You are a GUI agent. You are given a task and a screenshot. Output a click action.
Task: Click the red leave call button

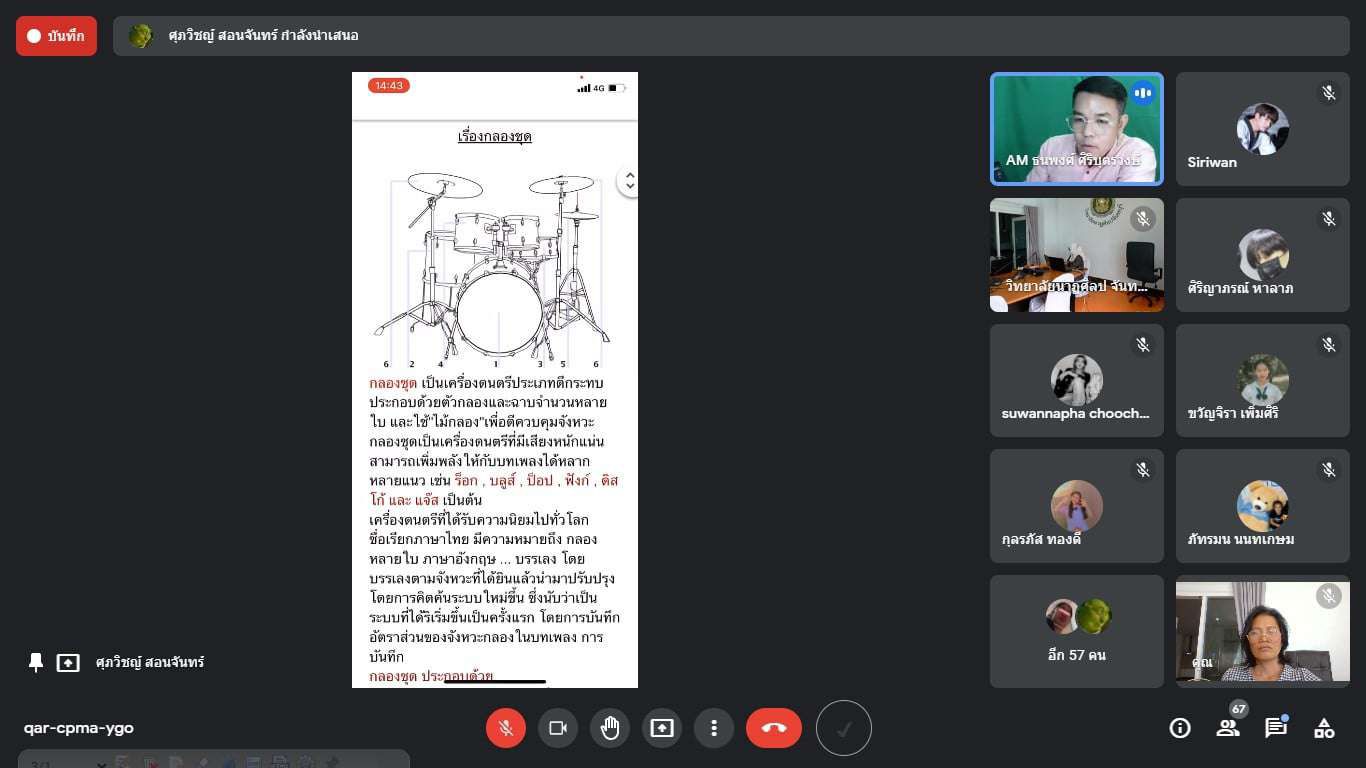point(773,728)
